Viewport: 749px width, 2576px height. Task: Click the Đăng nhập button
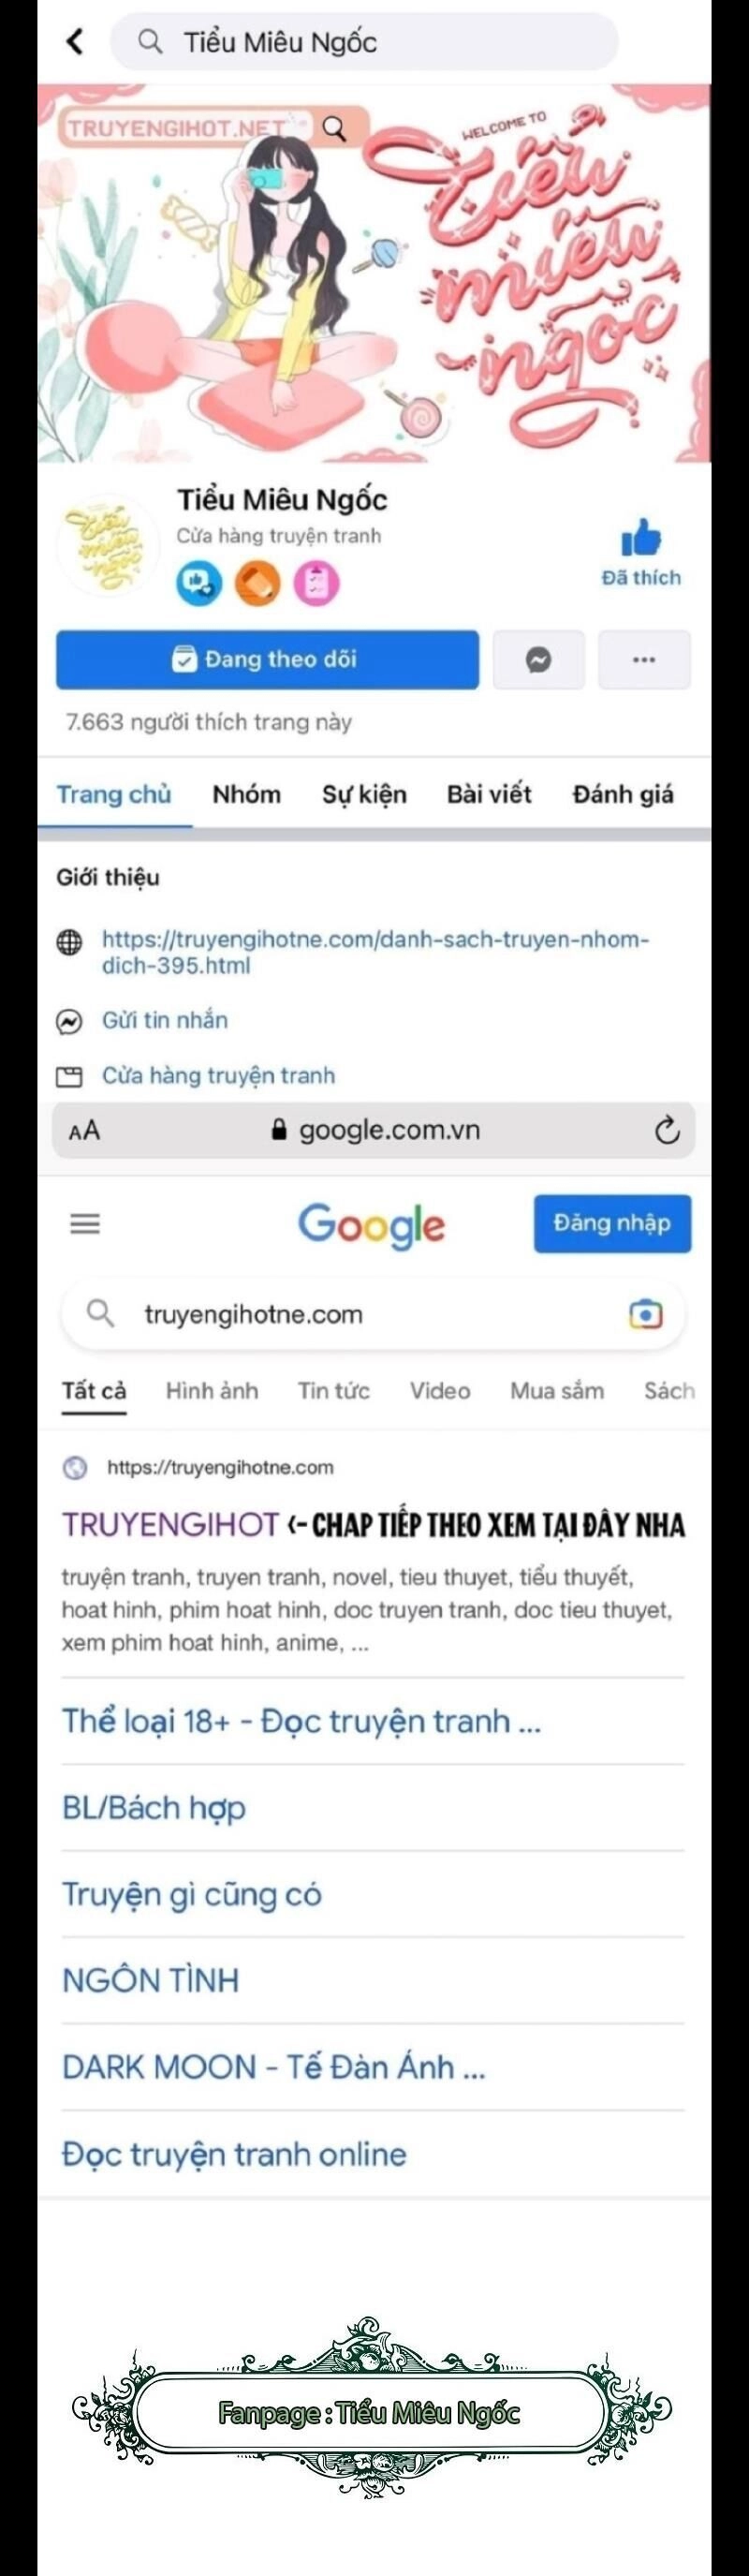pos(612,1223)
